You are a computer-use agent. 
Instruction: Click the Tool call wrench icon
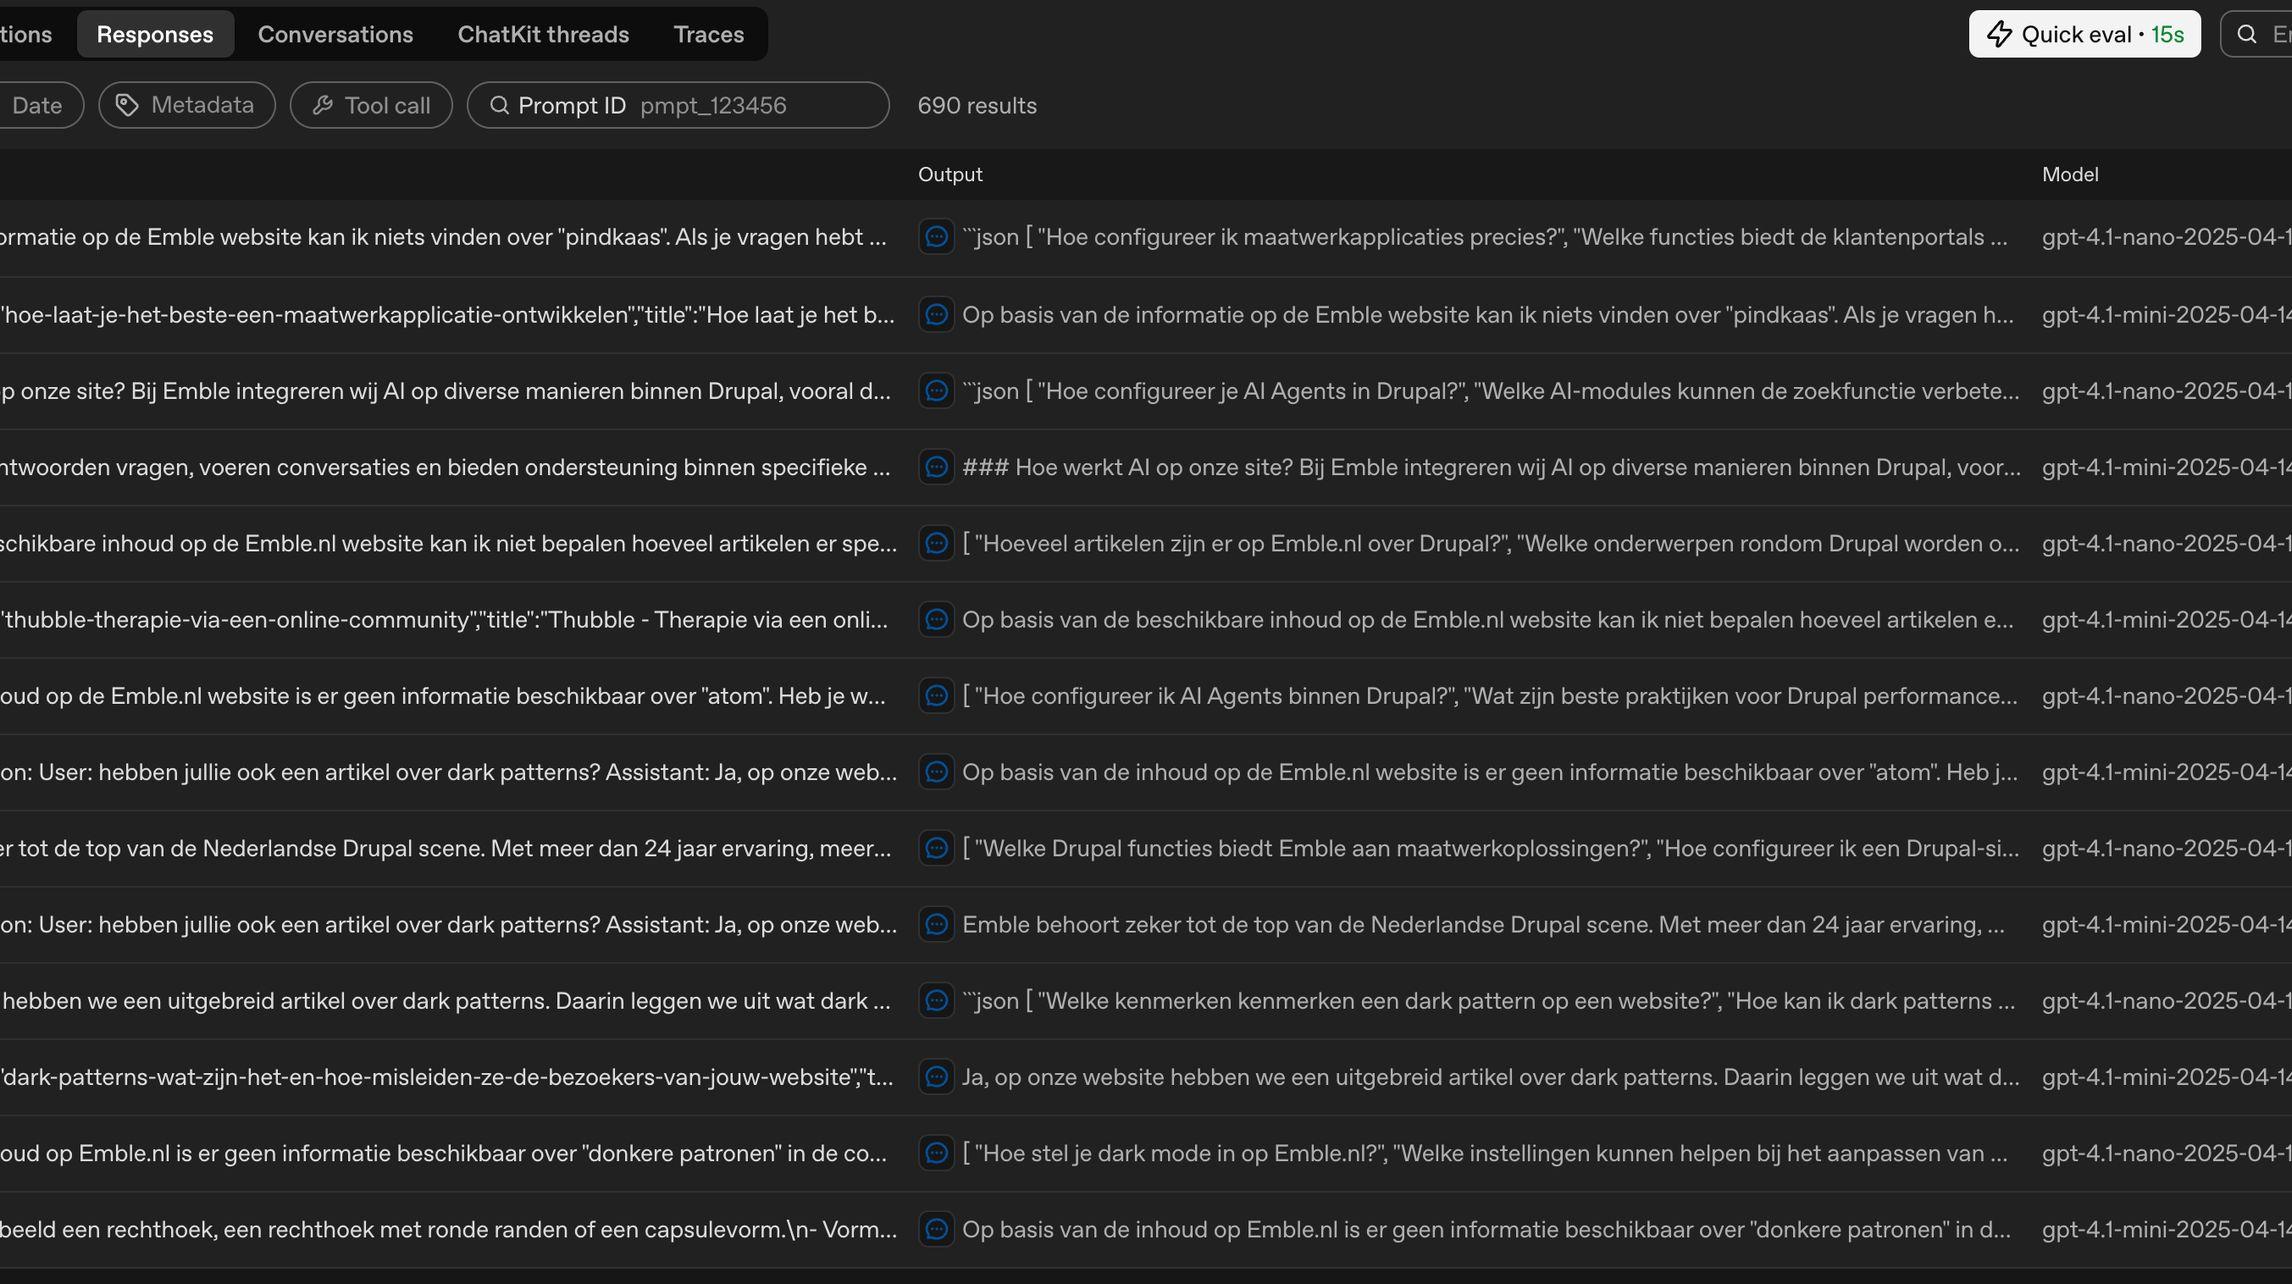pos(322,105)
